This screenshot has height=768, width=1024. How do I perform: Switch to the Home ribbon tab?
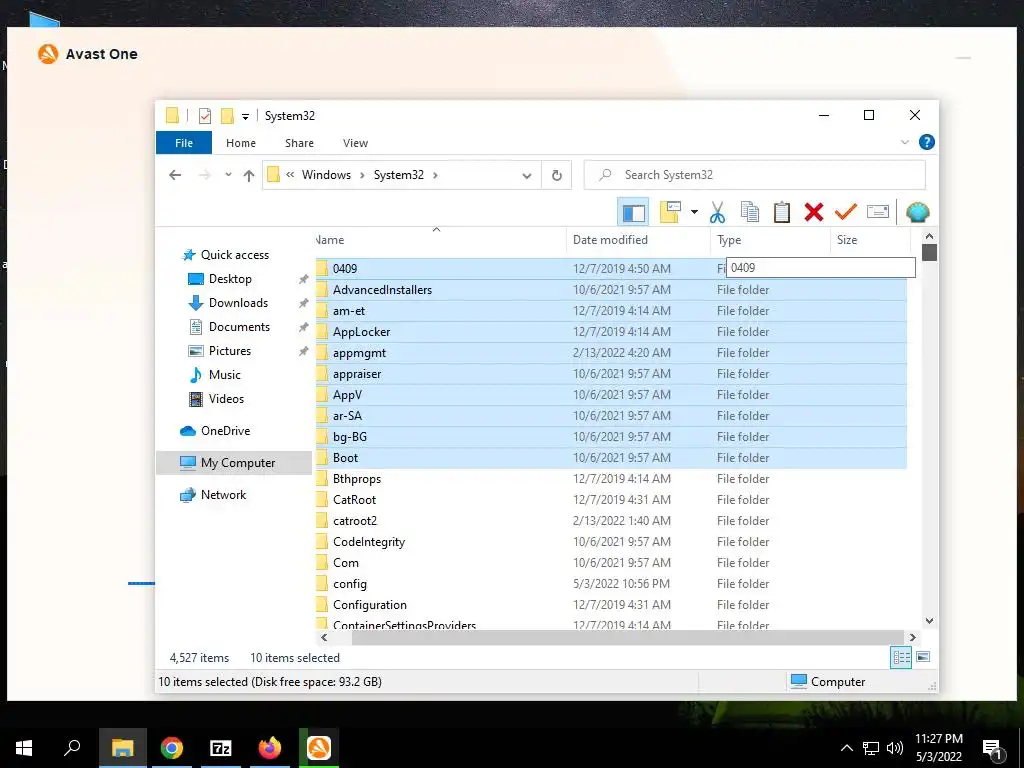pos(241,143)
